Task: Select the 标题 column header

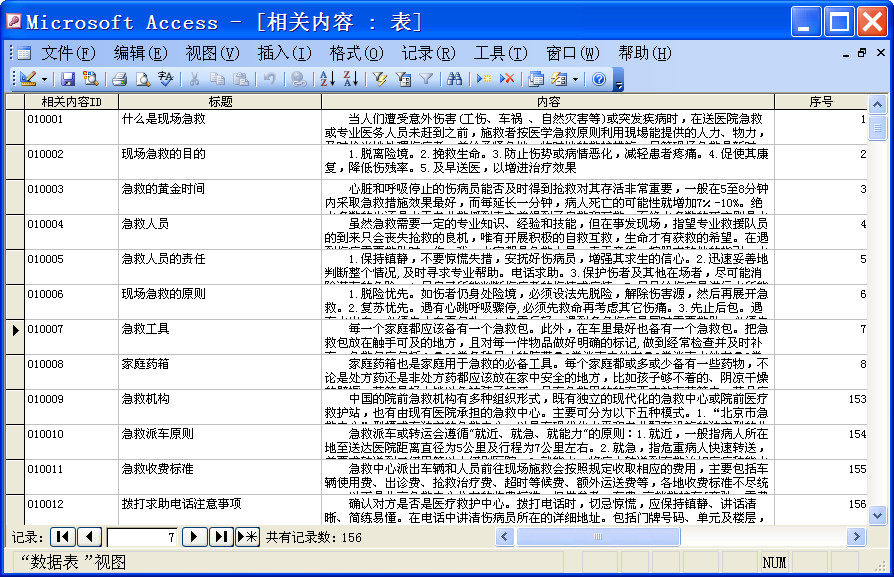Action: pyautogui.click(x=220, y=101)
